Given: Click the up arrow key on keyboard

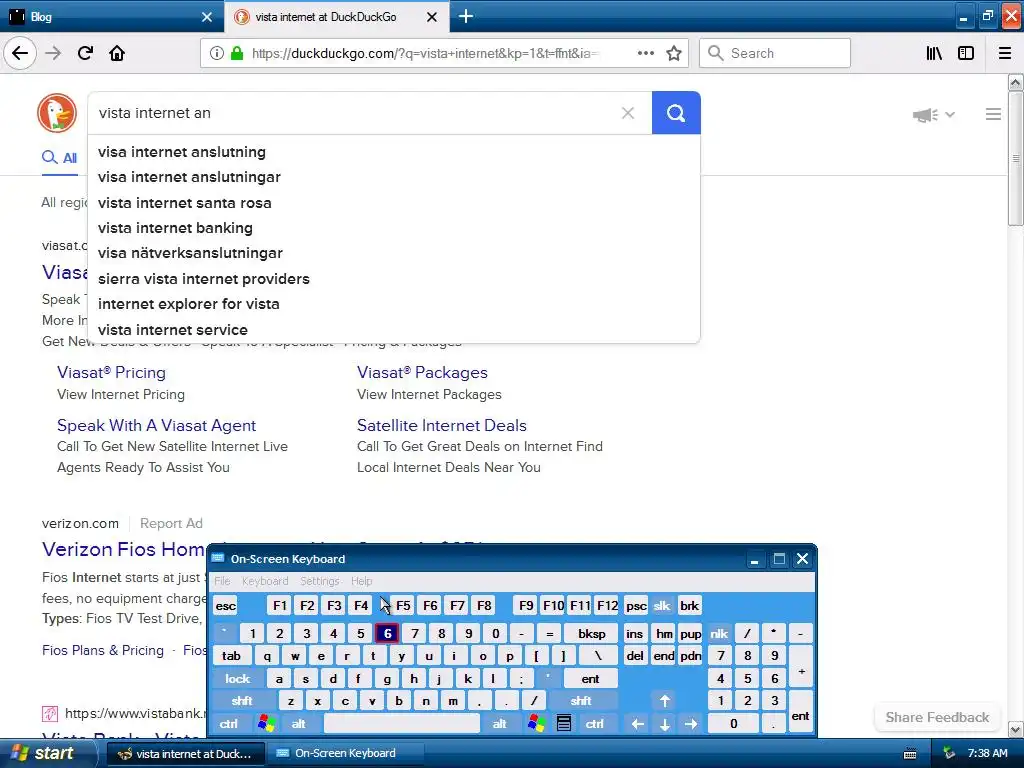Looking at the screenshot, I should [x=665, y=701].
